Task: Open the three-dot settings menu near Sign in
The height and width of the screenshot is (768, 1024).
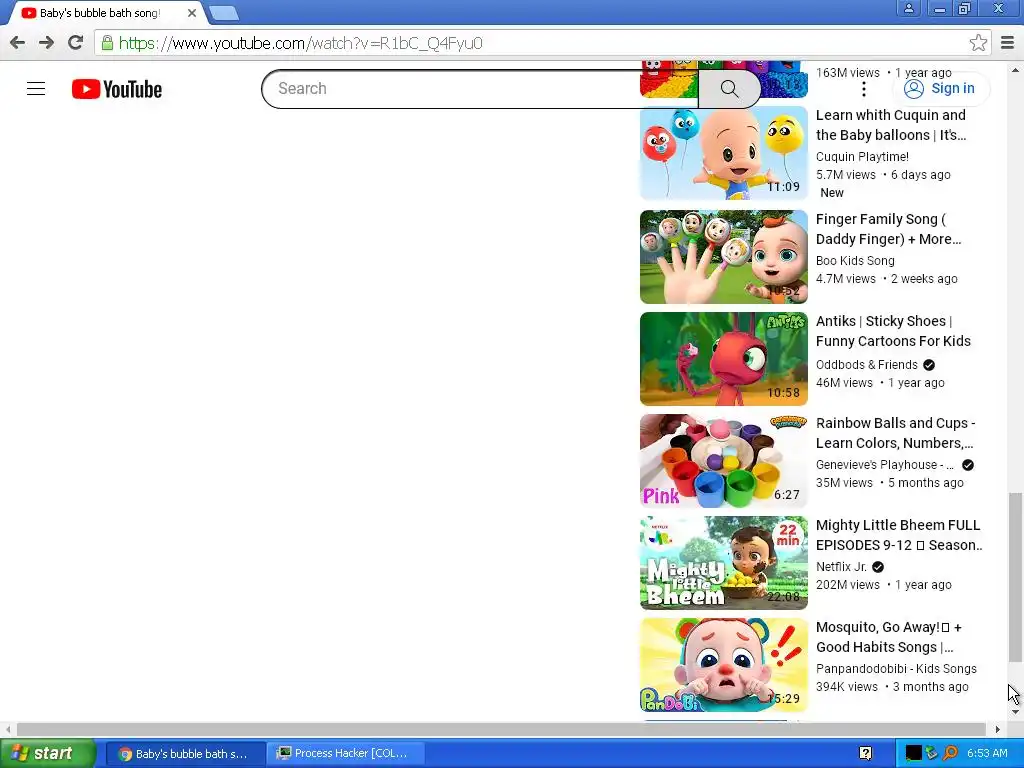Action: (864, 89)
